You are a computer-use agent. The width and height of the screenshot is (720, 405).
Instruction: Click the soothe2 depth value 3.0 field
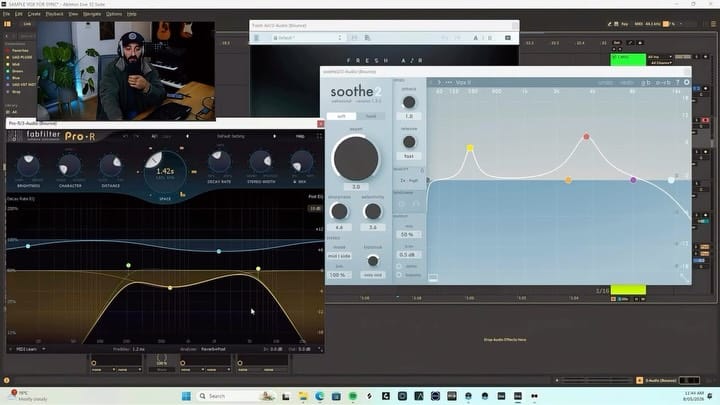(356, 187)
